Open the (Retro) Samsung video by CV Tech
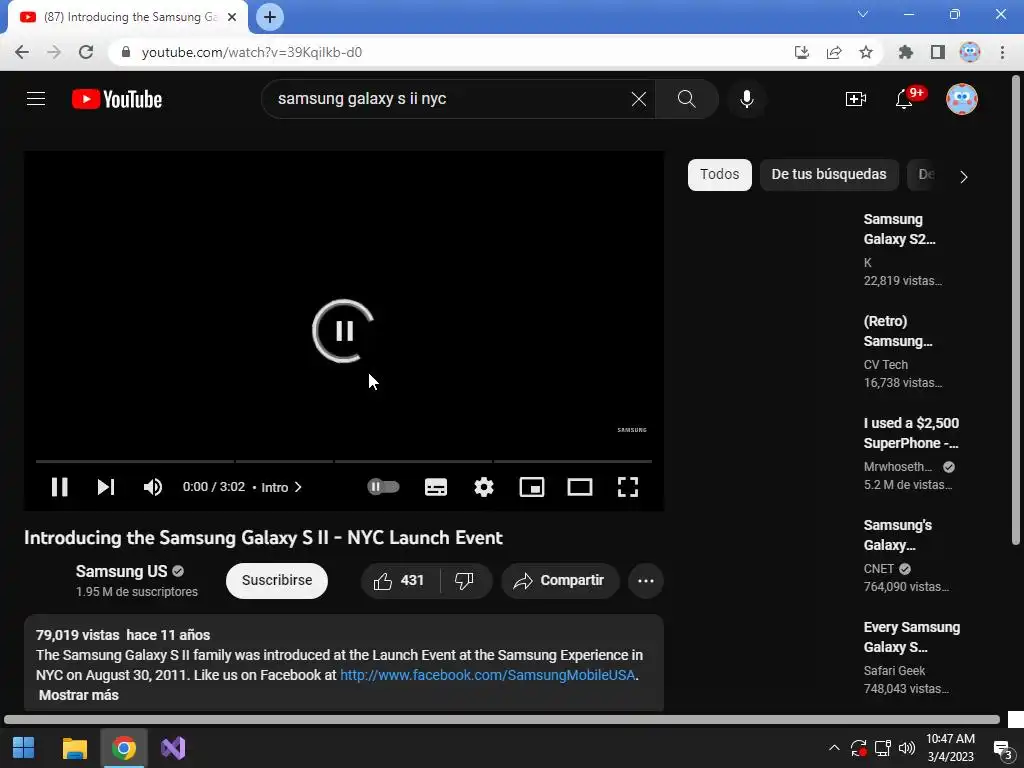This screenshot has height=768, width=1024. point(898,331)
